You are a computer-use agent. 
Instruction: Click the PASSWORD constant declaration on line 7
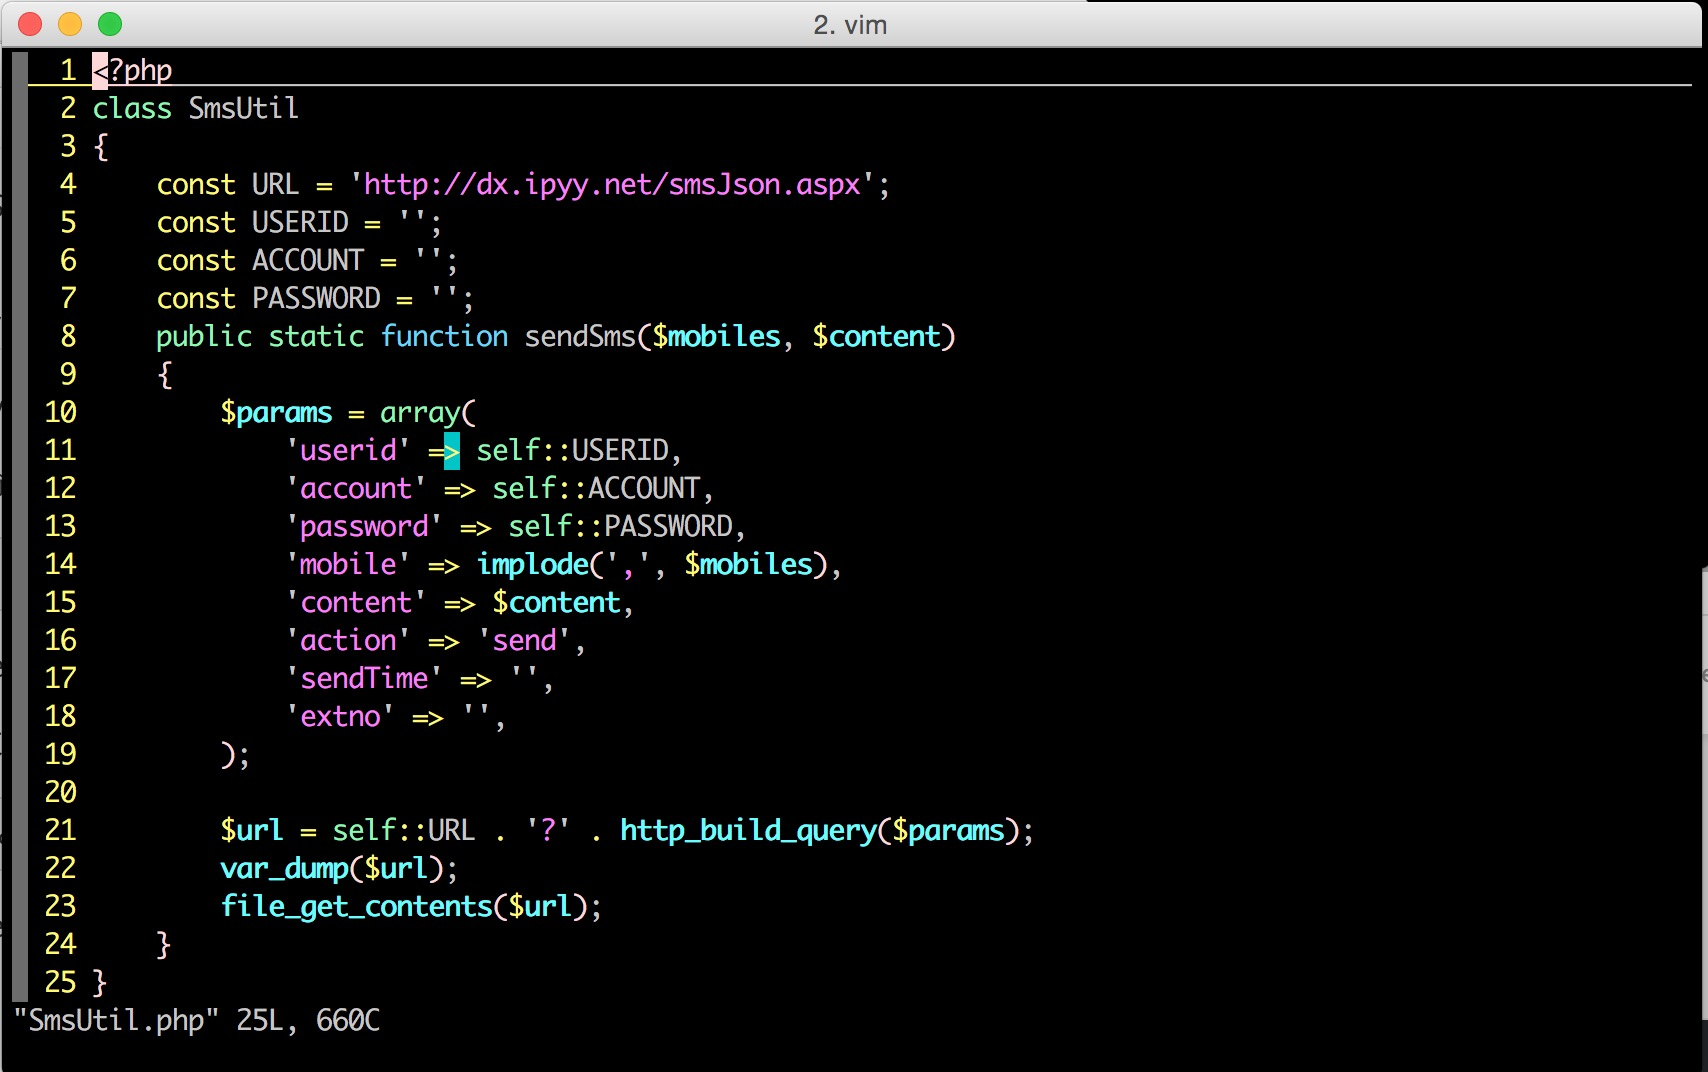tap(316, 298)
